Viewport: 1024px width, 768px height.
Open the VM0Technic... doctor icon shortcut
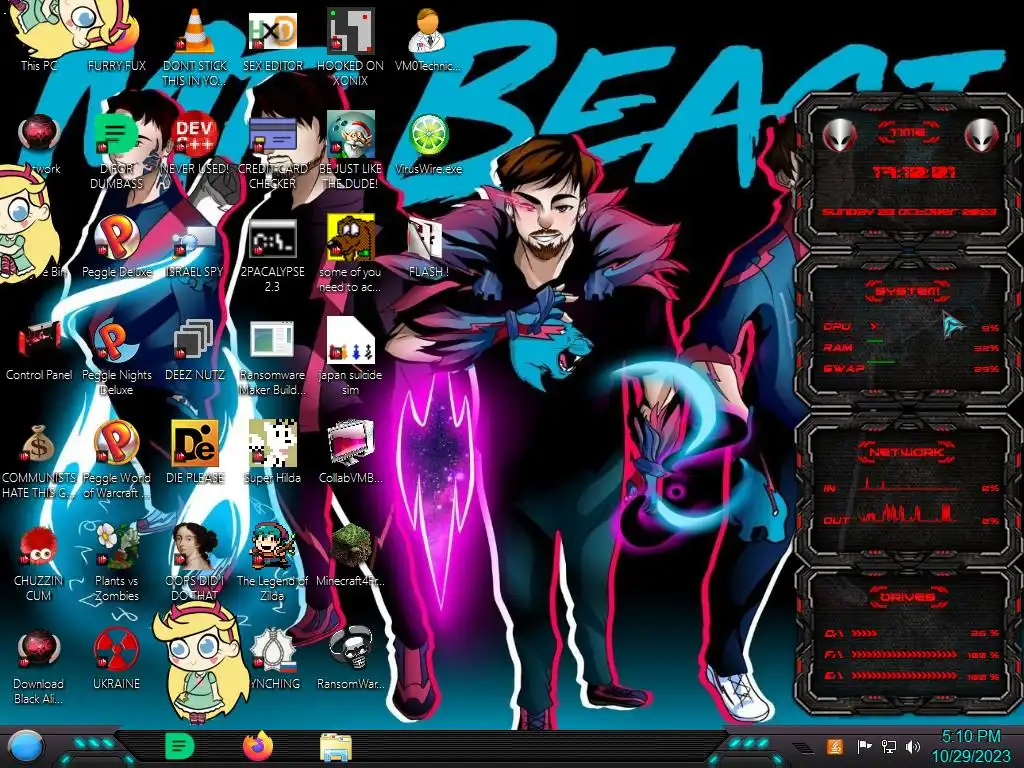click(x=428, y=40)
